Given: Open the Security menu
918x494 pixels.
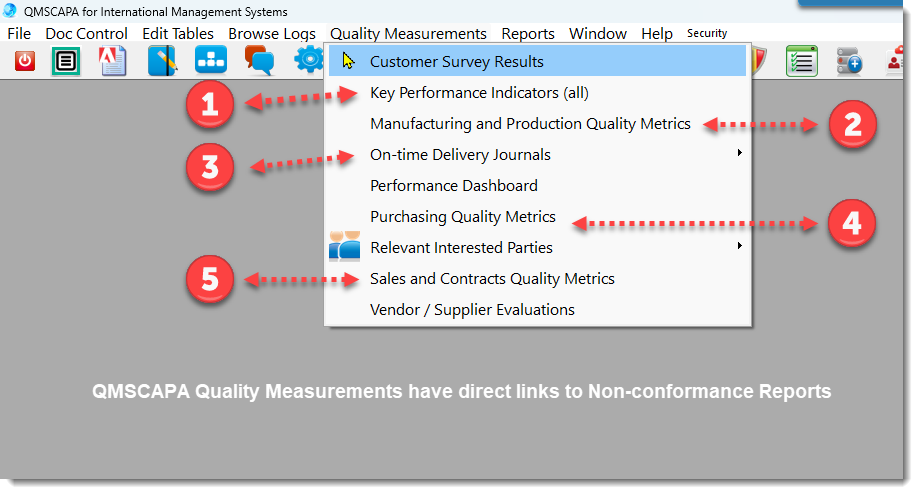Looking at the screenshot, I should (x=707, y=33).
